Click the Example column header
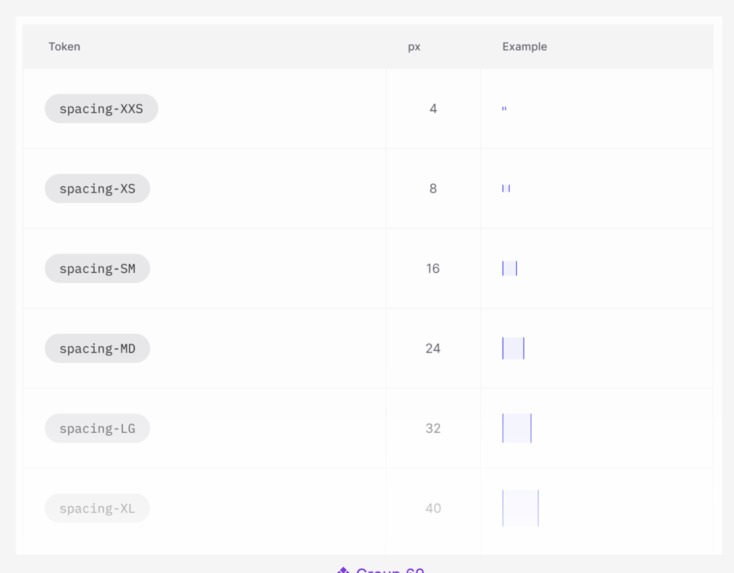 (525, 47)
